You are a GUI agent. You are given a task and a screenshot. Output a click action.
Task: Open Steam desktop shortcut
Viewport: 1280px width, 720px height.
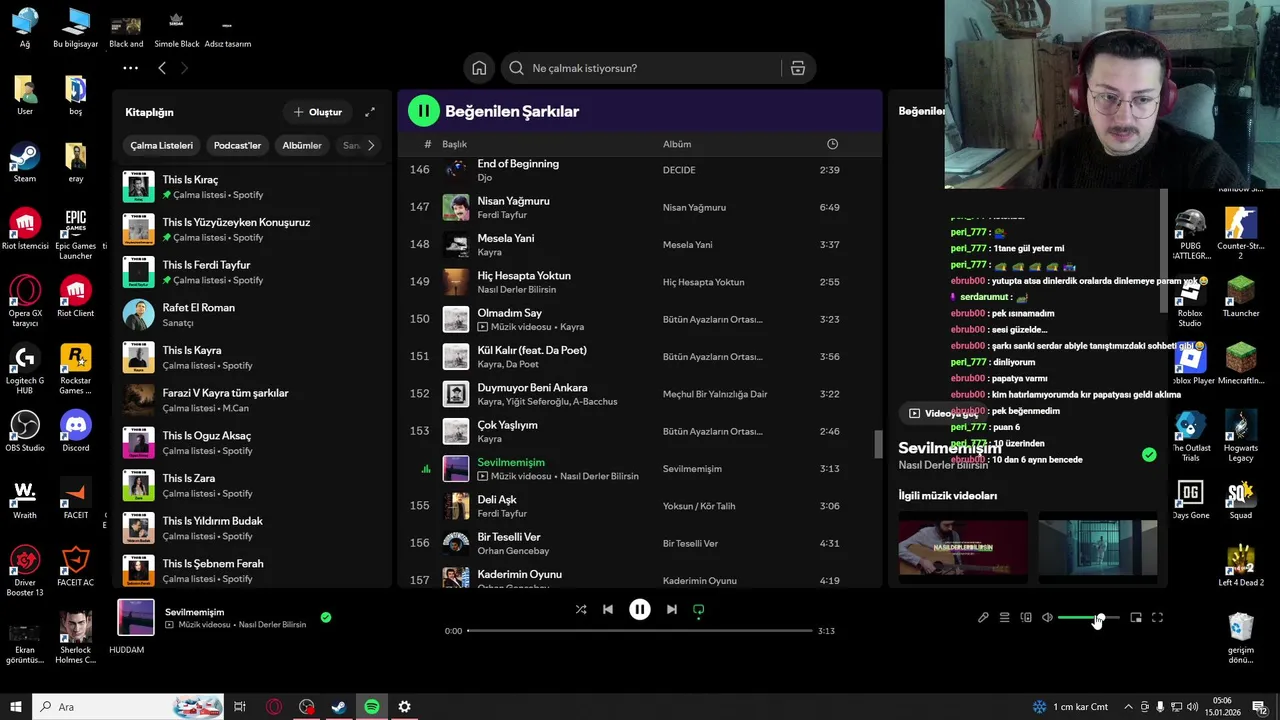(24, 163)
